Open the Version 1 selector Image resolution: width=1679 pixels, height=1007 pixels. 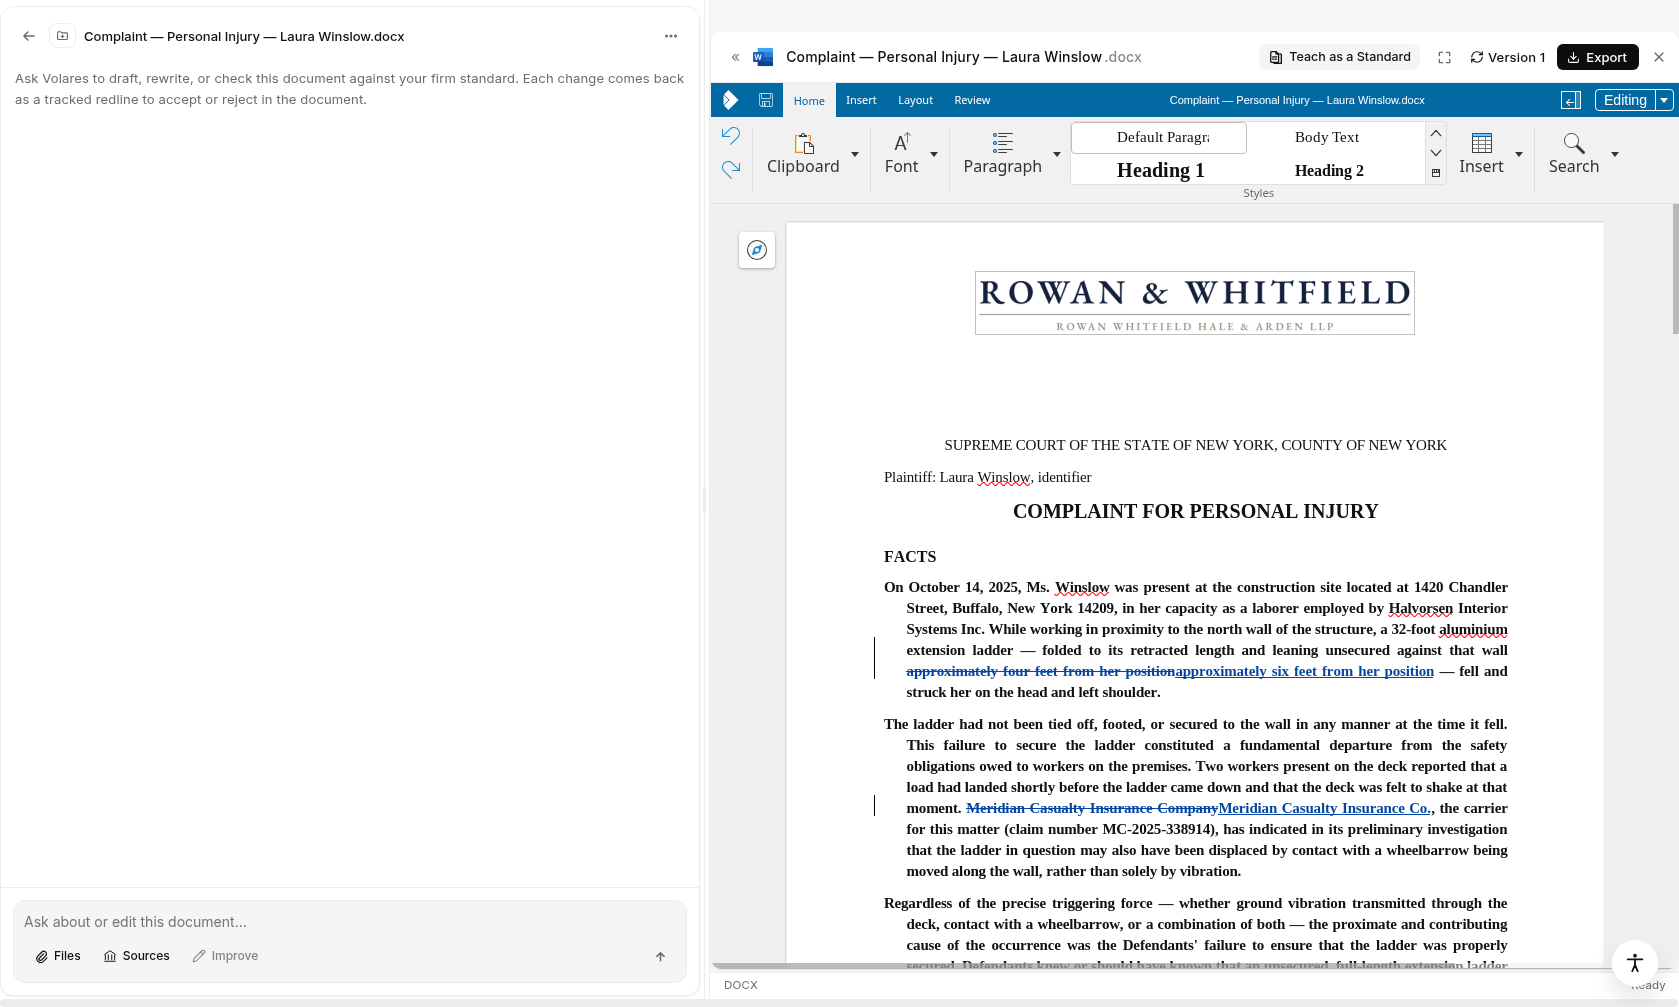pyautogui.click(x=1507, y=57)
